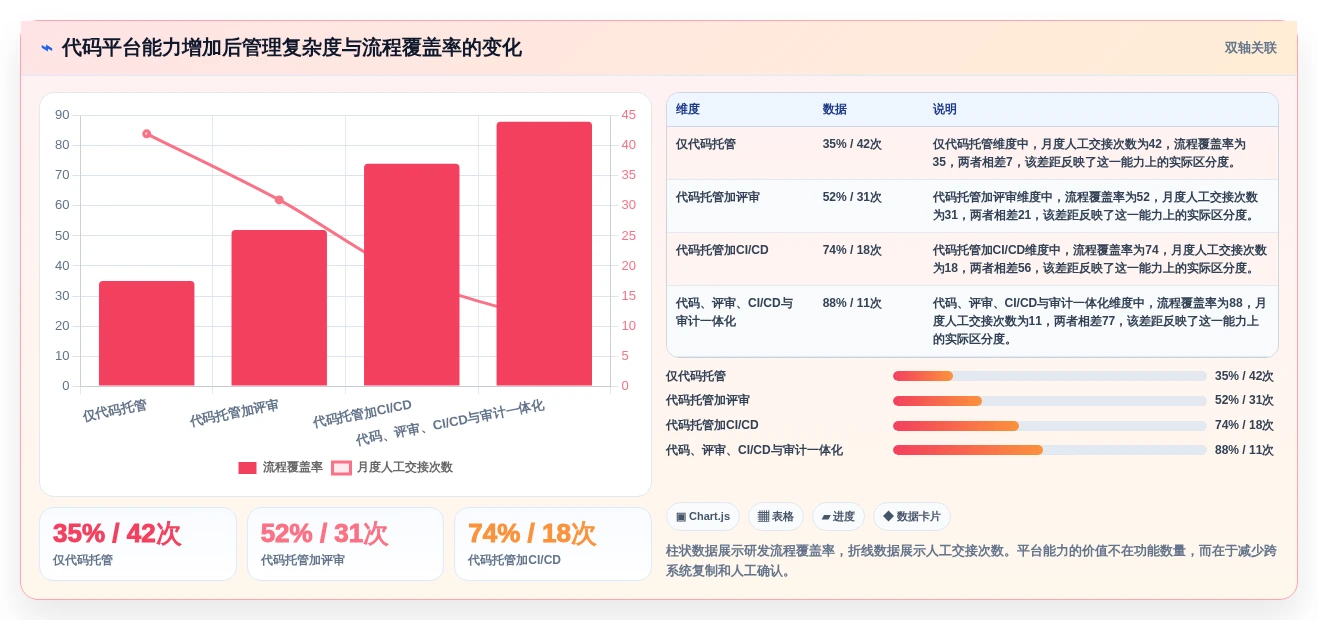Select the 表格 tag chip
Image resolution: width=1318 pixels, height=620 pixels.
pyautogui.click(x=776, y=517)
